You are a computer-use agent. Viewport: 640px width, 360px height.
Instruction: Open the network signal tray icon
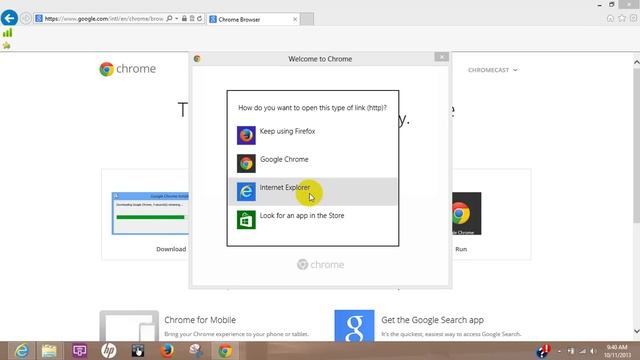tap(582, 351)
